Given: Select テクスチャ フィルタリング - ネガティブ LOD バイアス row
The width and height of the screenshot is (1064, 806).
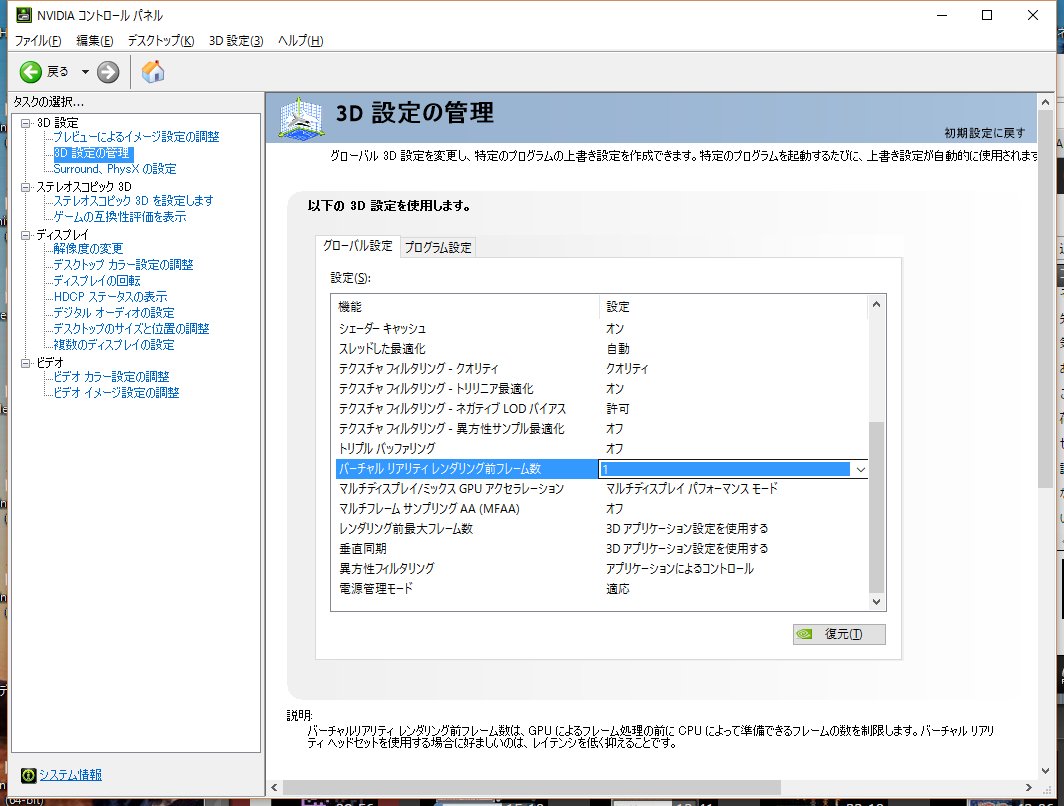Looking at the screenshot, I should point(601,408).
